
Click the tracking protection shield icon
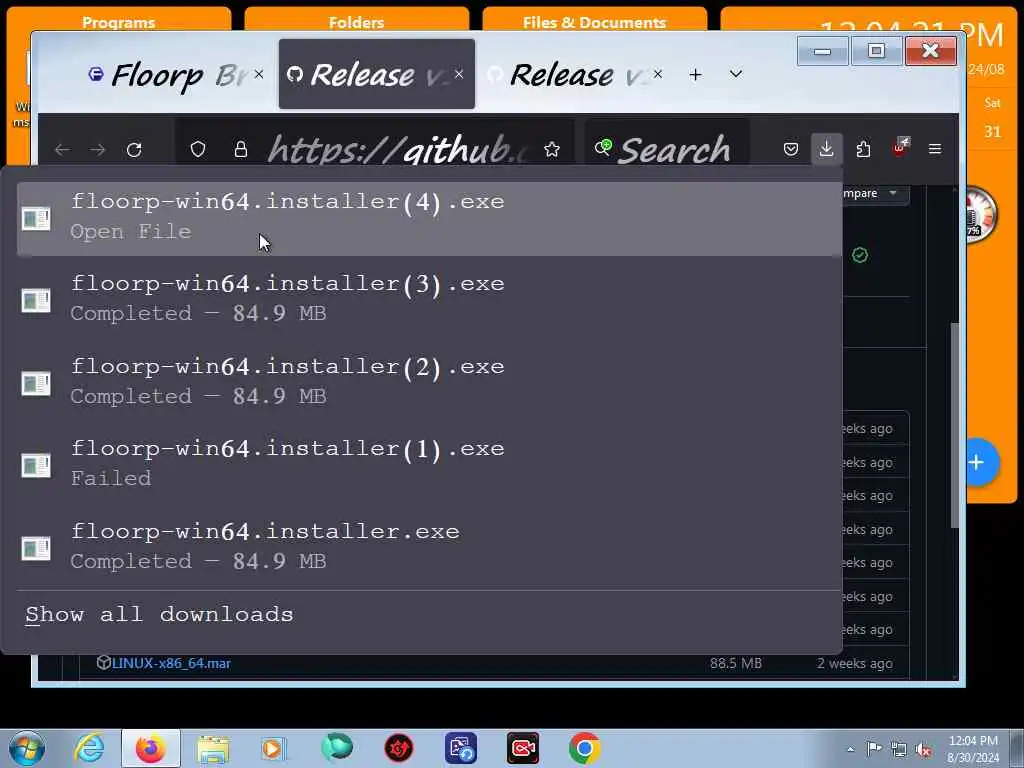[x=198, y=150]
